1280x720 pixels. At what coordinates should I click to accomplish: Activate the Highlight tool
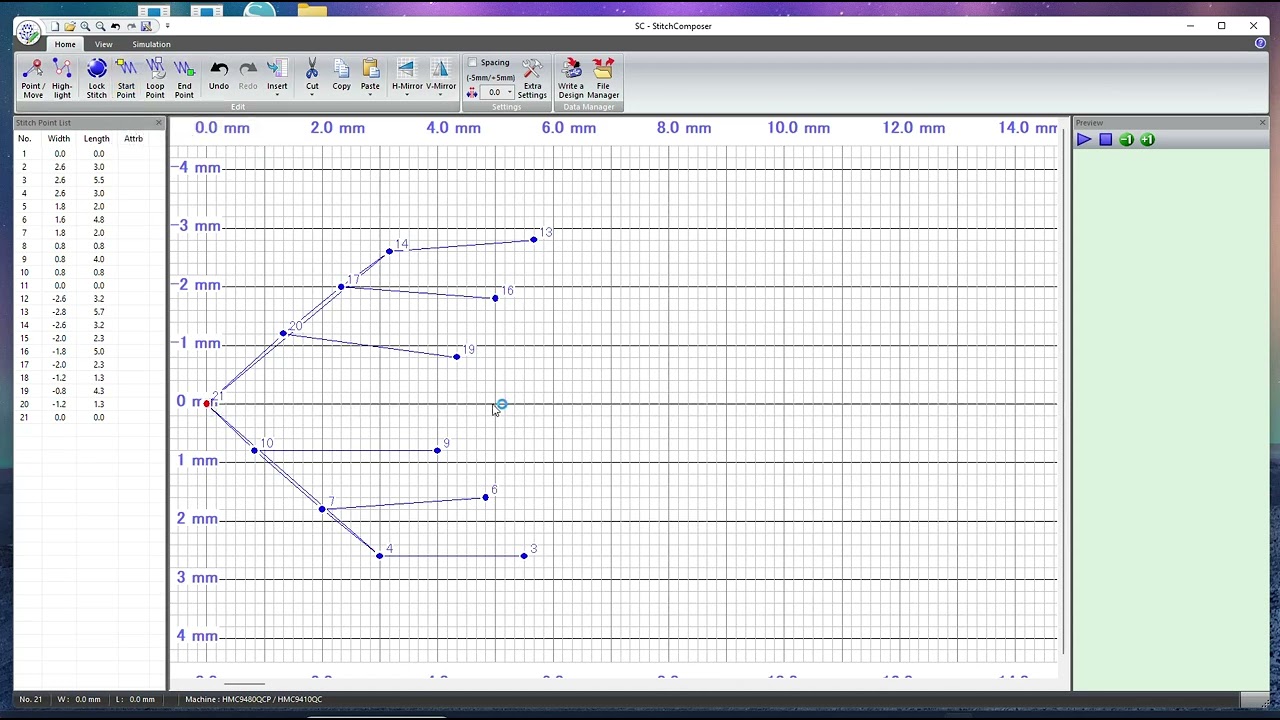62,78
